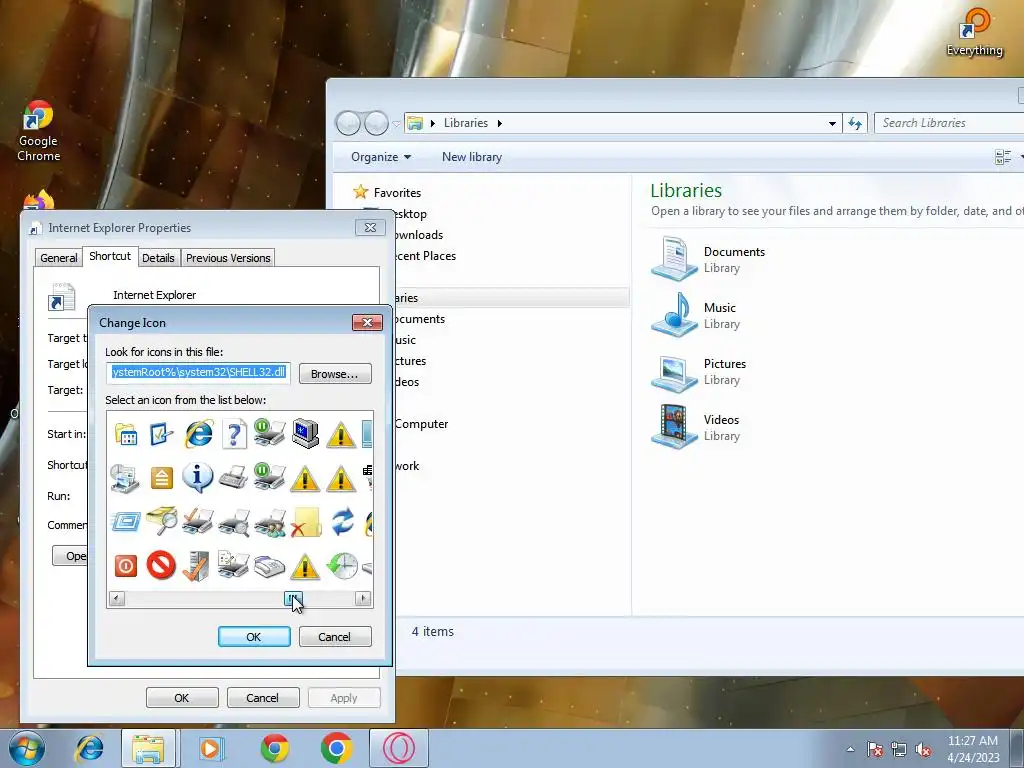Open the Action Center flag tray icon
The width and height of the screenshot is (1024, 768).
[874, 750]
